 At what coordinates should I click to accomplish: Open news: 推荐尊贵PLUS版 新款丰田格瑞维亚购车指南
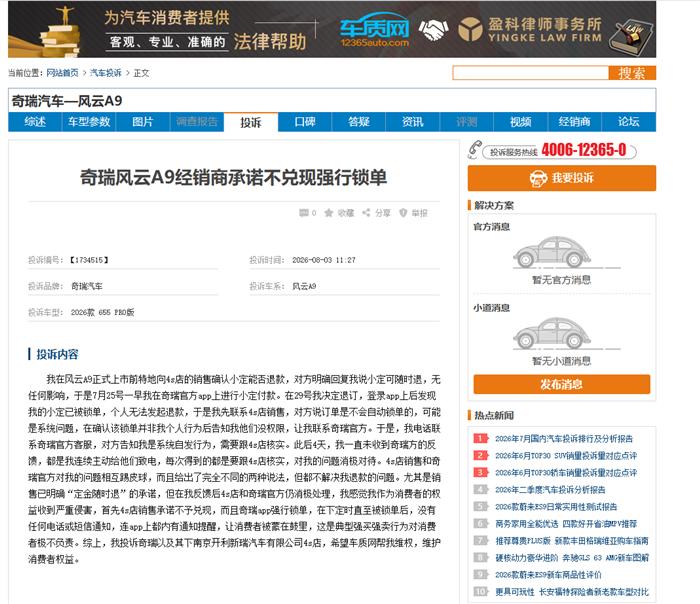[x=571, y=541]
